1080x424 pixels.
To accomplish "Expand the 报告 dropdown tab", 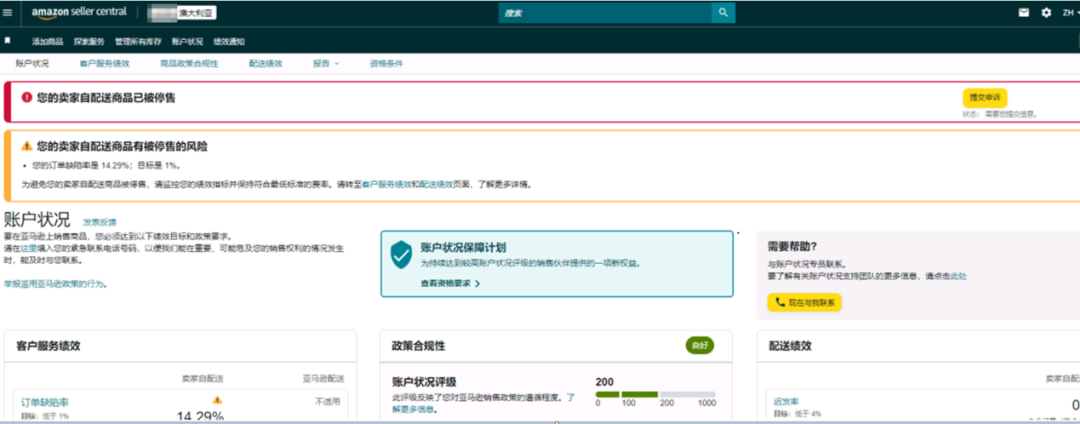I will (326, 63).
